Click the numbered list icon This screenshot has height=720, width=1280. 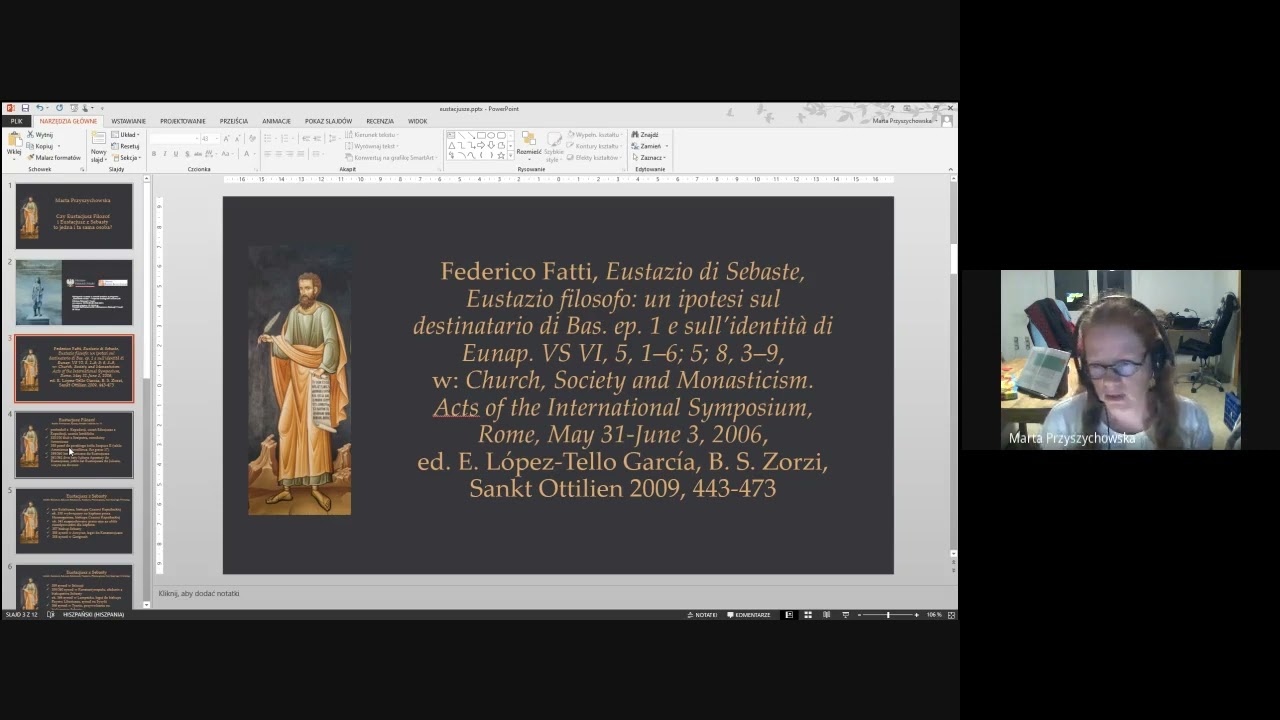[283, 138]
